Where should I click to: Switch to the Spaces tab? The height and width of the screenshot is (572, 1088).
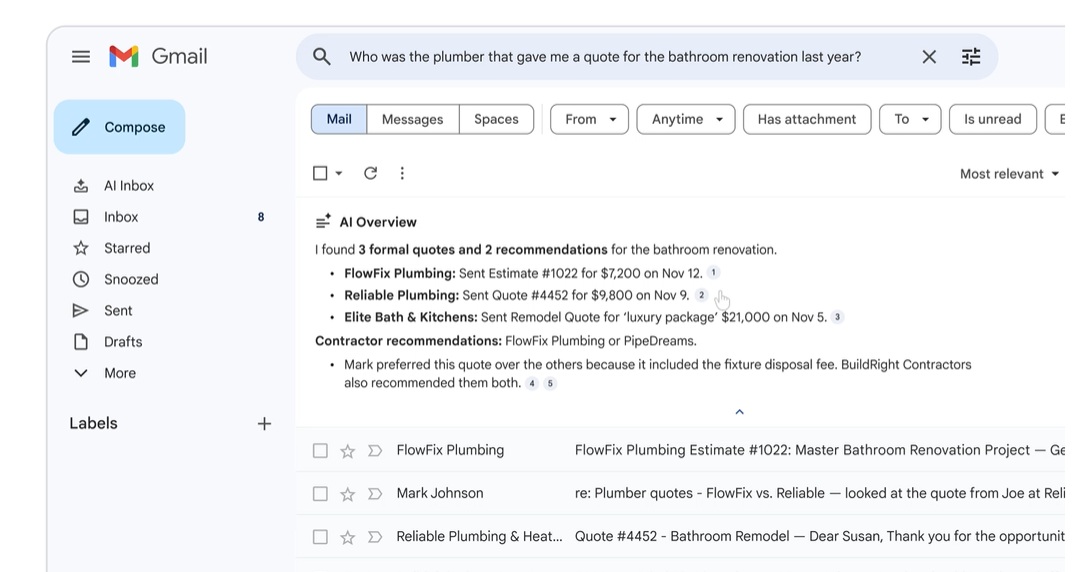496,119
